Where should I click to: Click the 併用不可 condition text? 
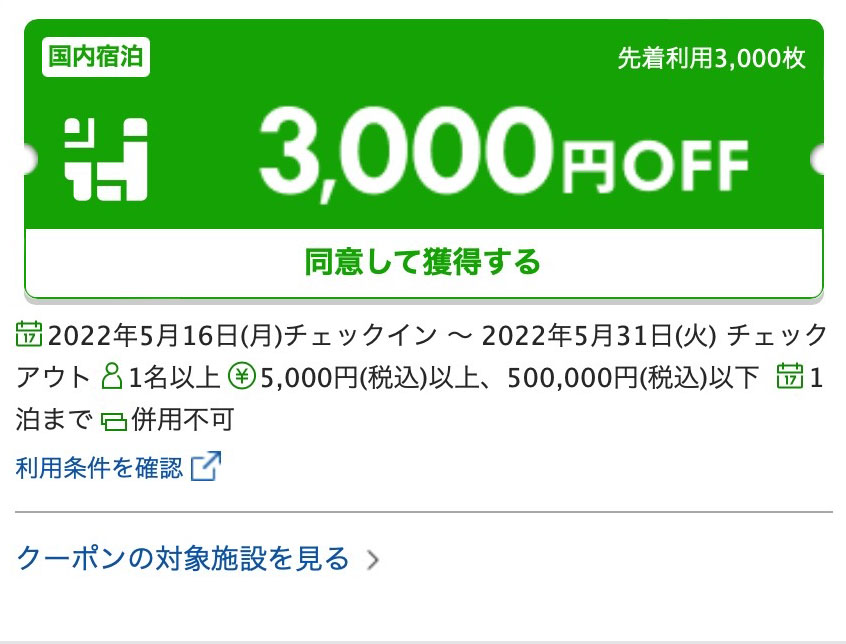pyautogui.click(x=183, y=419)
